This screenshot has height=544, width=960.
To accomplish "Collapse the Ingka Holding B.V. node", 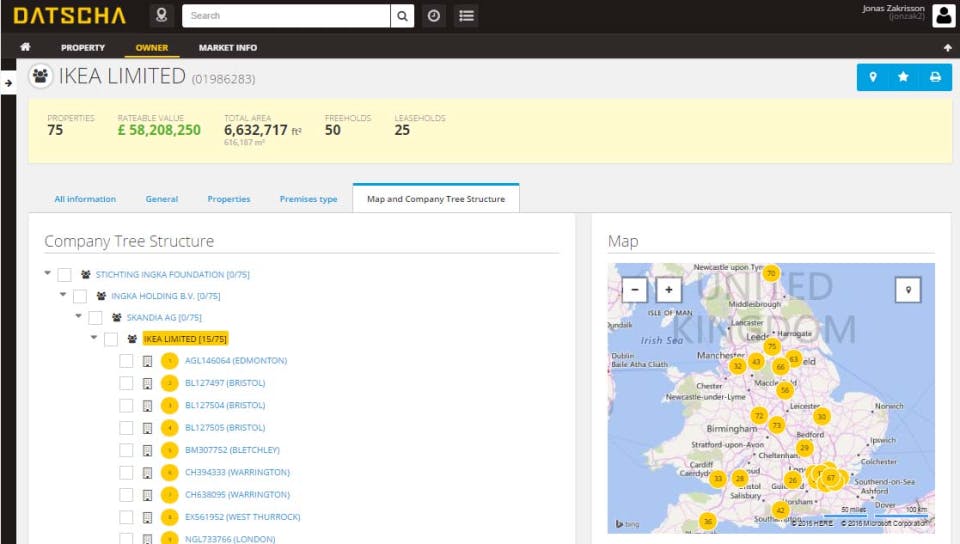I will point(63,295).
